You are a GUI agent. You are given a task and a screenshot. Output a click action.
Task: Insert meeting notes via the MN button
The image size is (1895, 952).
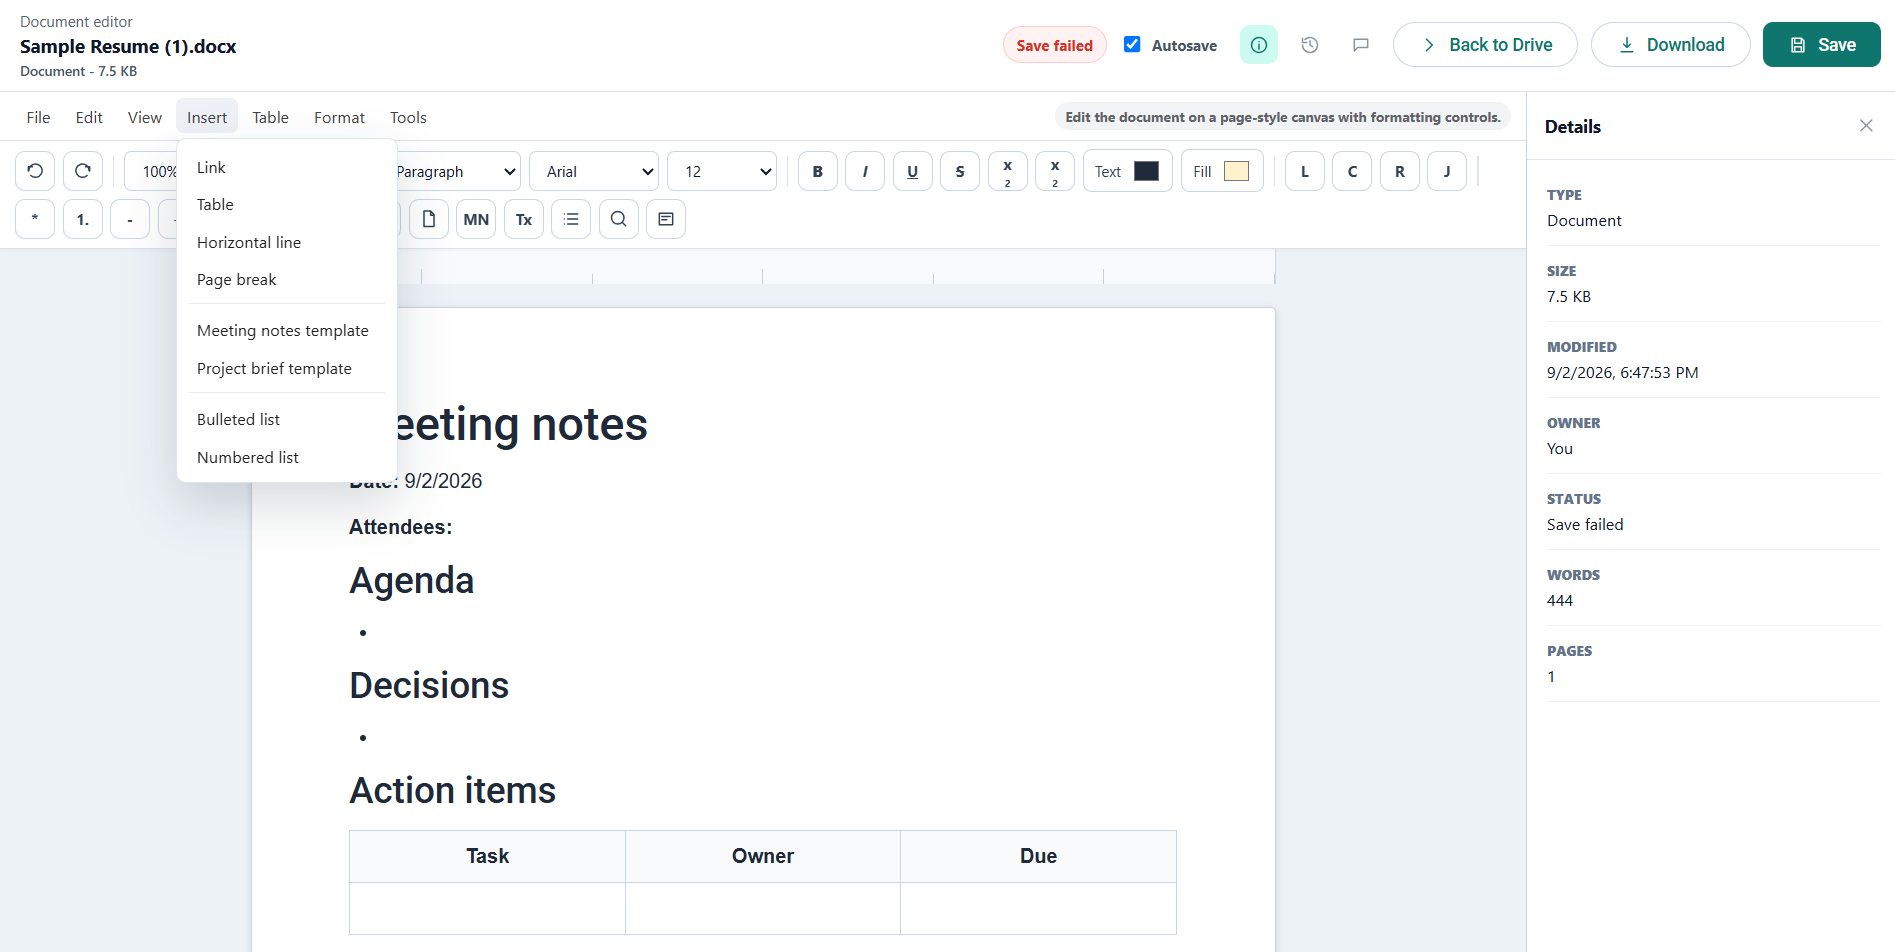point(476,219)
